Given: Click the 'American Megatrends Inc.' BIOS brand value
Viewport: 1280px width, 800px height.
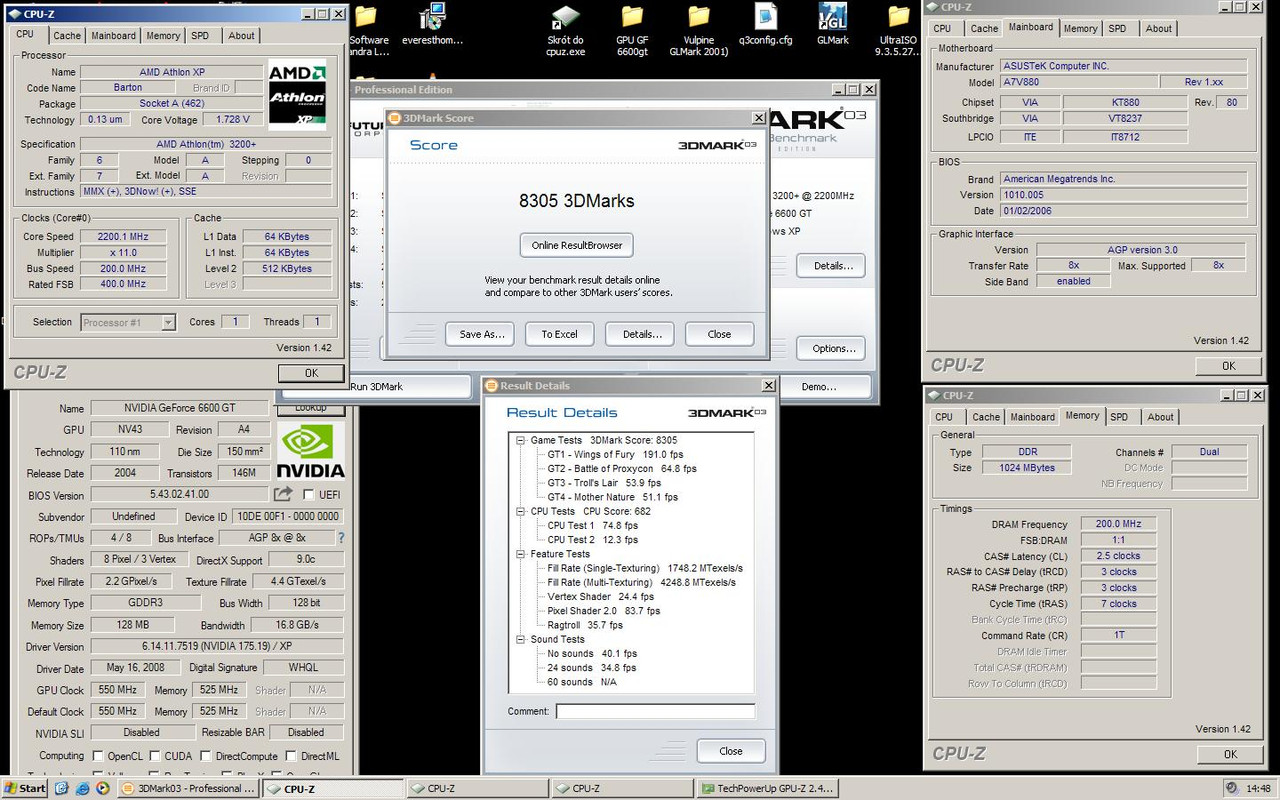Looking at the screenshot, I should 1124,180.
